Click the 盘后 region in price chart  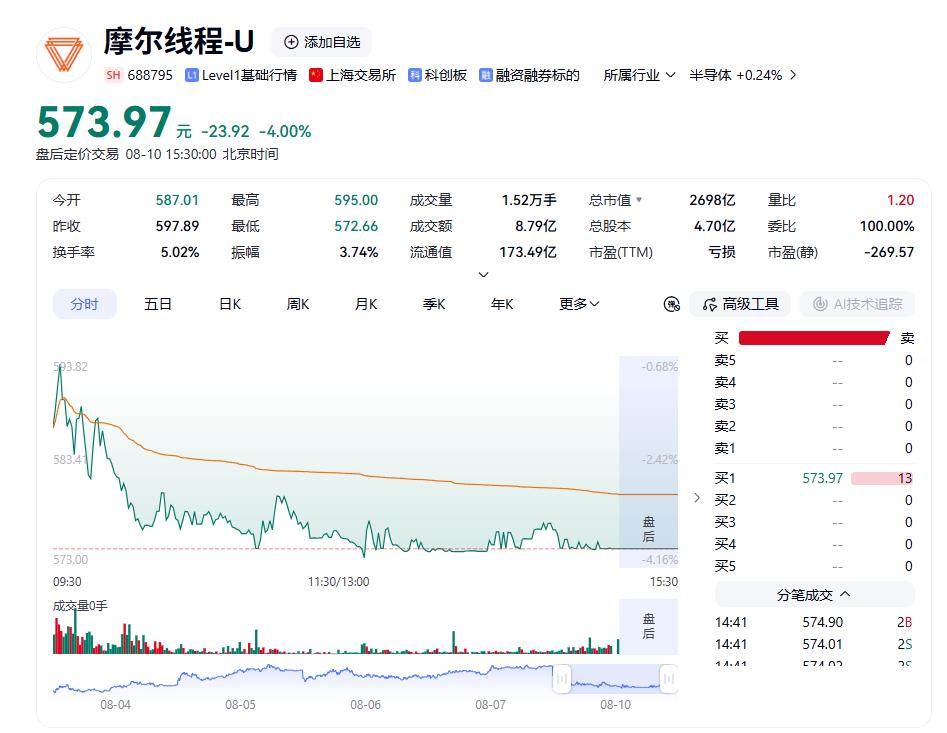(649, 462)
